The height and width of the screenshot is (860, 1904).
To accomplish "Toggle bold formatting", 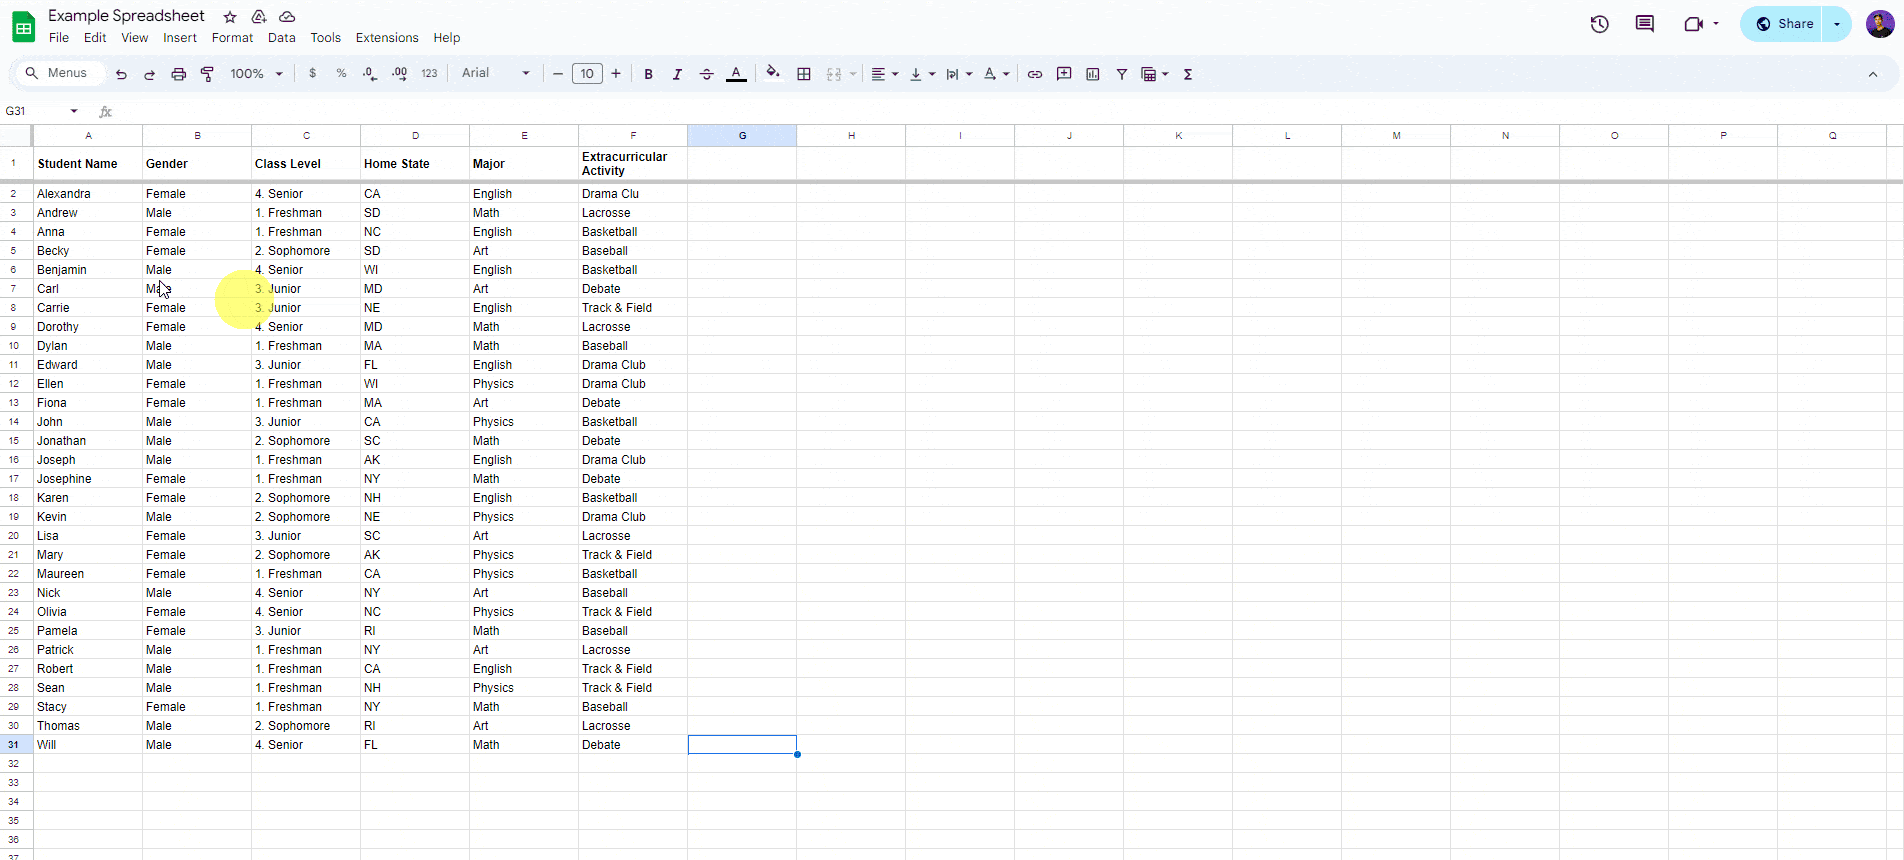I will point(649,74).
